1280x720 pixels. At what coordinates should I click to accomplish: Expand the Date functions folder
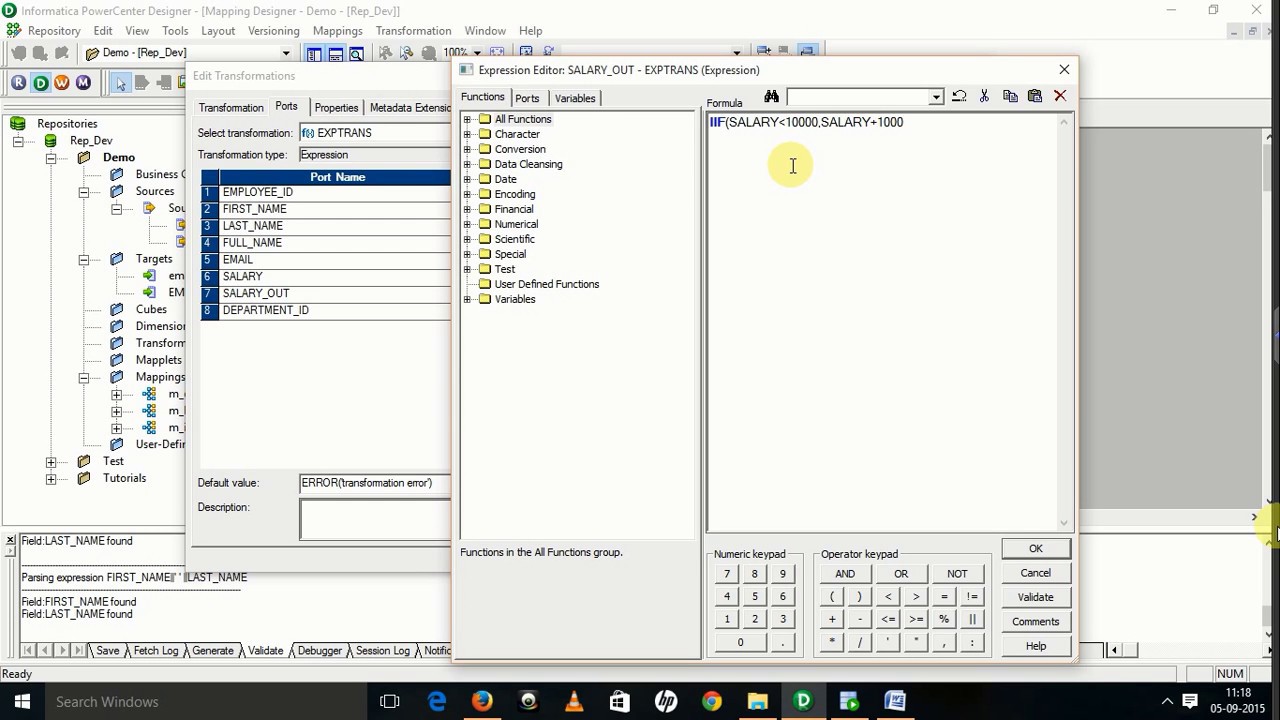pyautogui.click(x=467, y=179)
